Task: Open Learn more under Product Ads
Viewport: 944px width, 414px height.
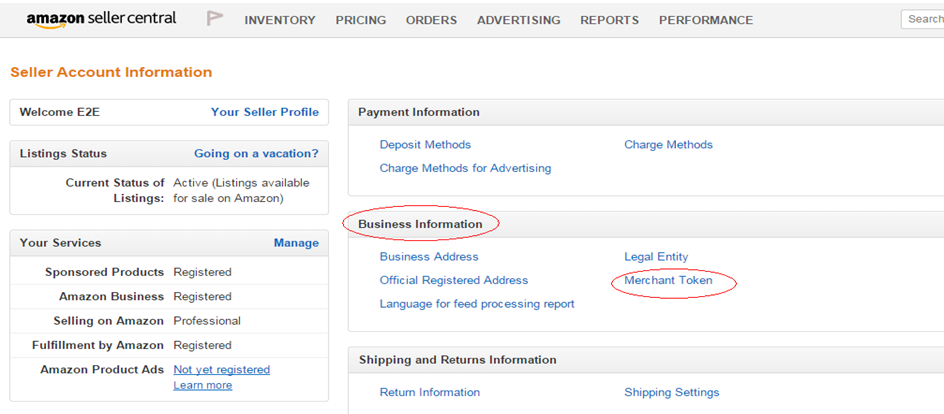Action: (x=202, y=385)
